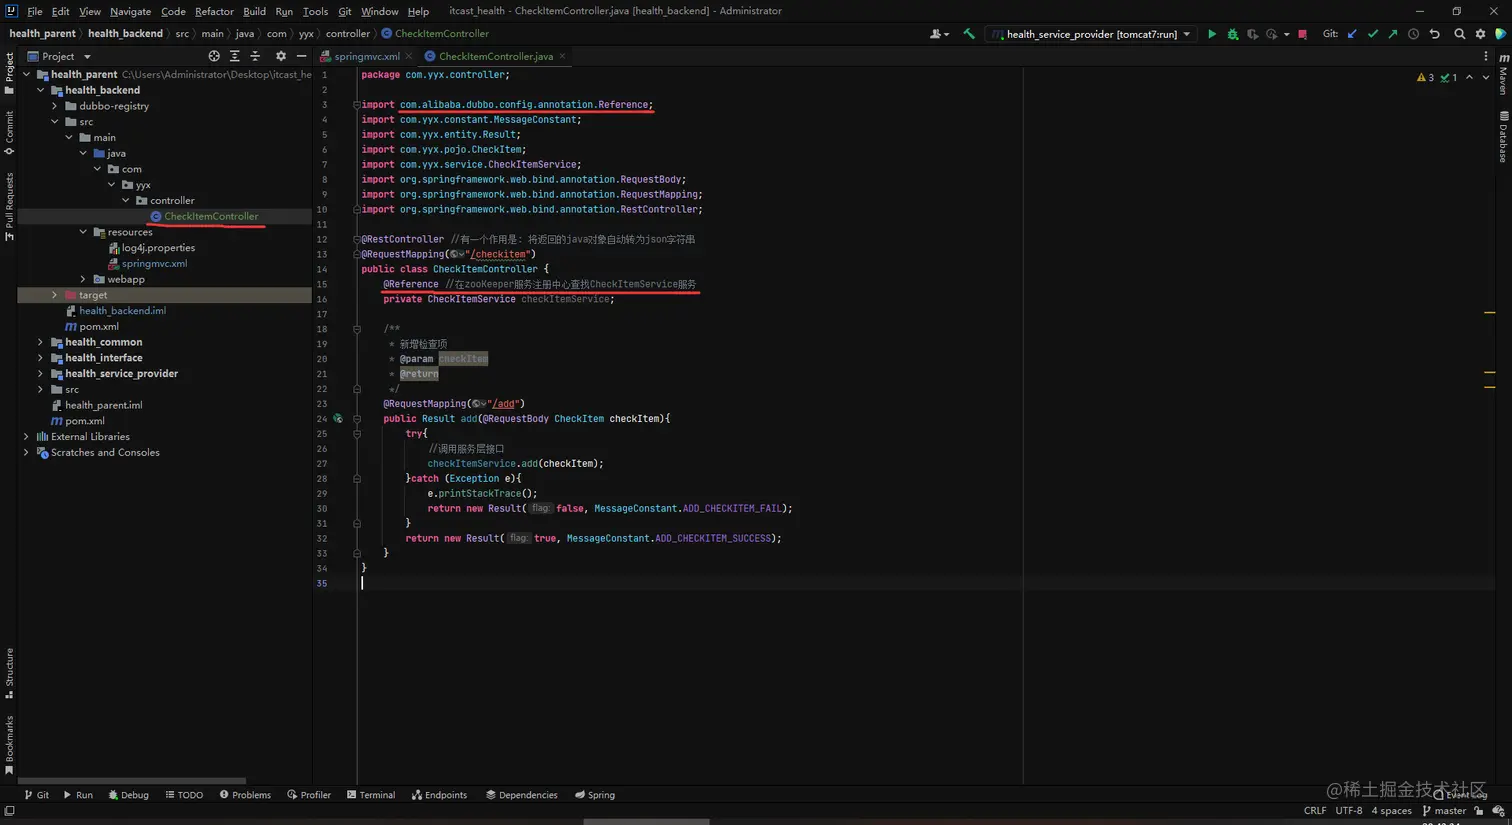Open Search Everywhere magnifier icon
Viewport: 1512px width, 825px height.
pyautogui.click(x=1459, y=34)
